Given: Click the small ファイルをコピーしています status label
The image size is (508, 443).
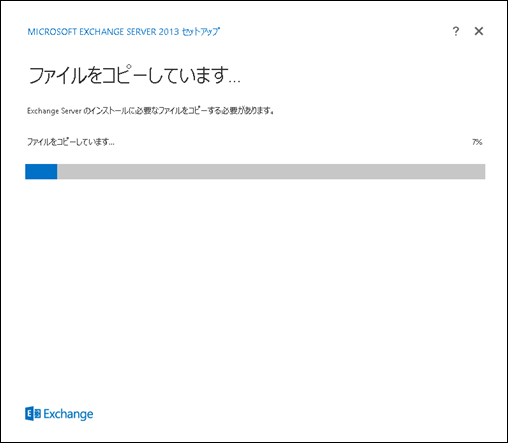Looking at the screenshot, I should point(71,142).
